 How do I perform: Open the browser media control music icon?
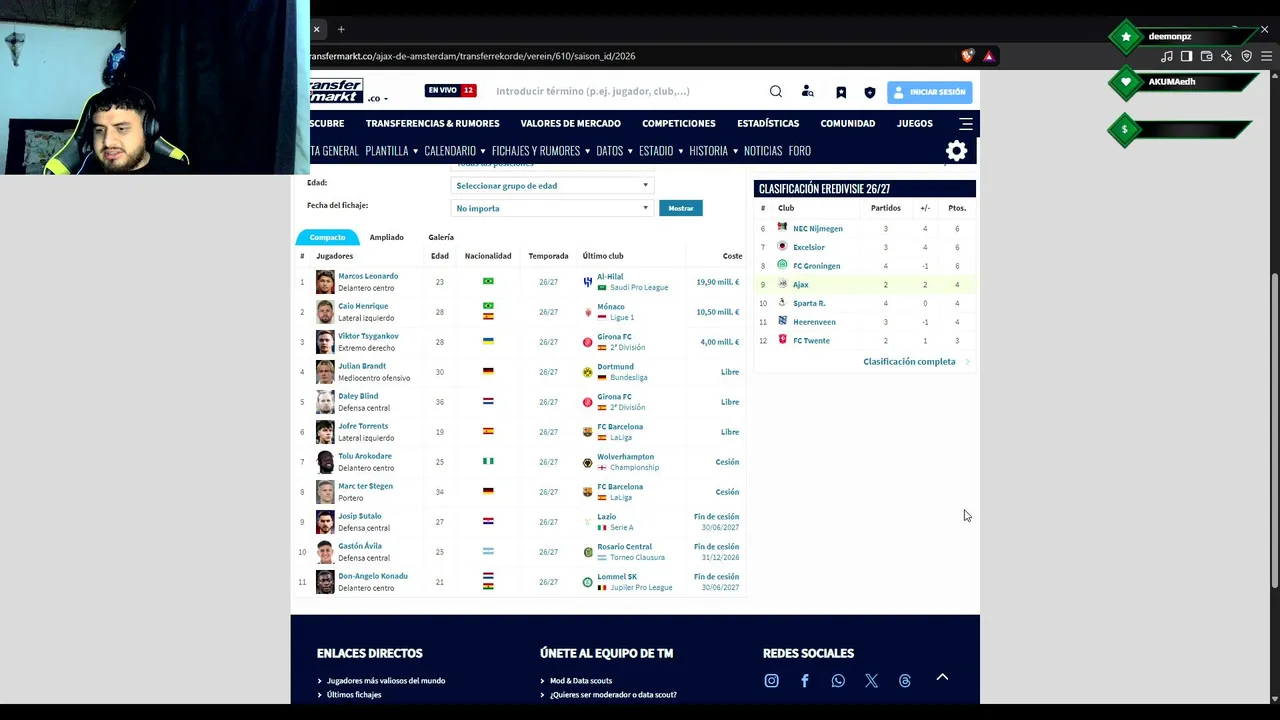click(x=1167, y=56)
